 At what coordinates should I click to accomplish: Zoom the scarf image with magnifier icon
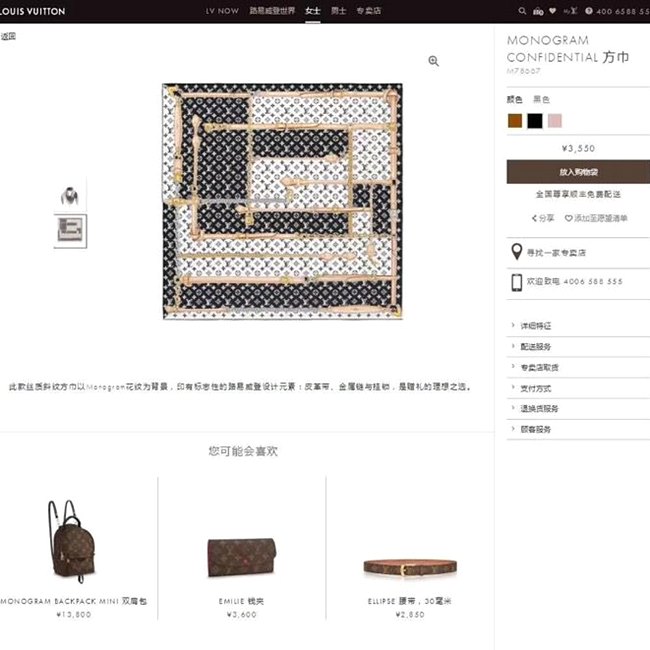[x=434, y=61]
